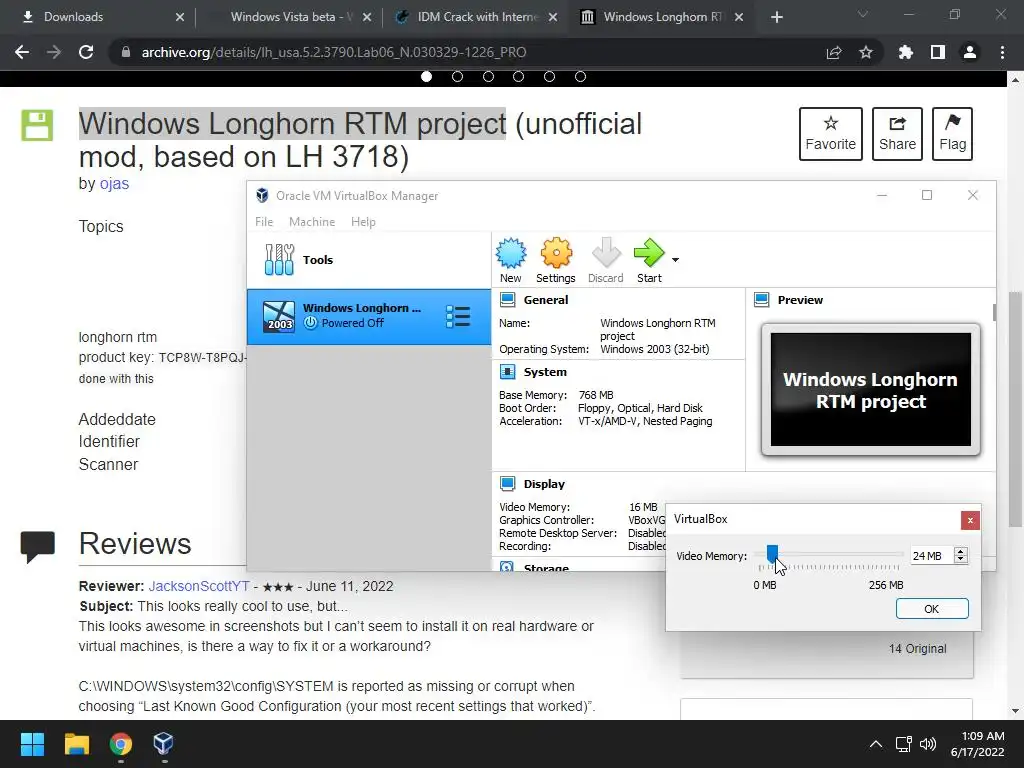1024x768 pixels.
Task: Open uploader ojas profile link
Action: tap(114, 184)
